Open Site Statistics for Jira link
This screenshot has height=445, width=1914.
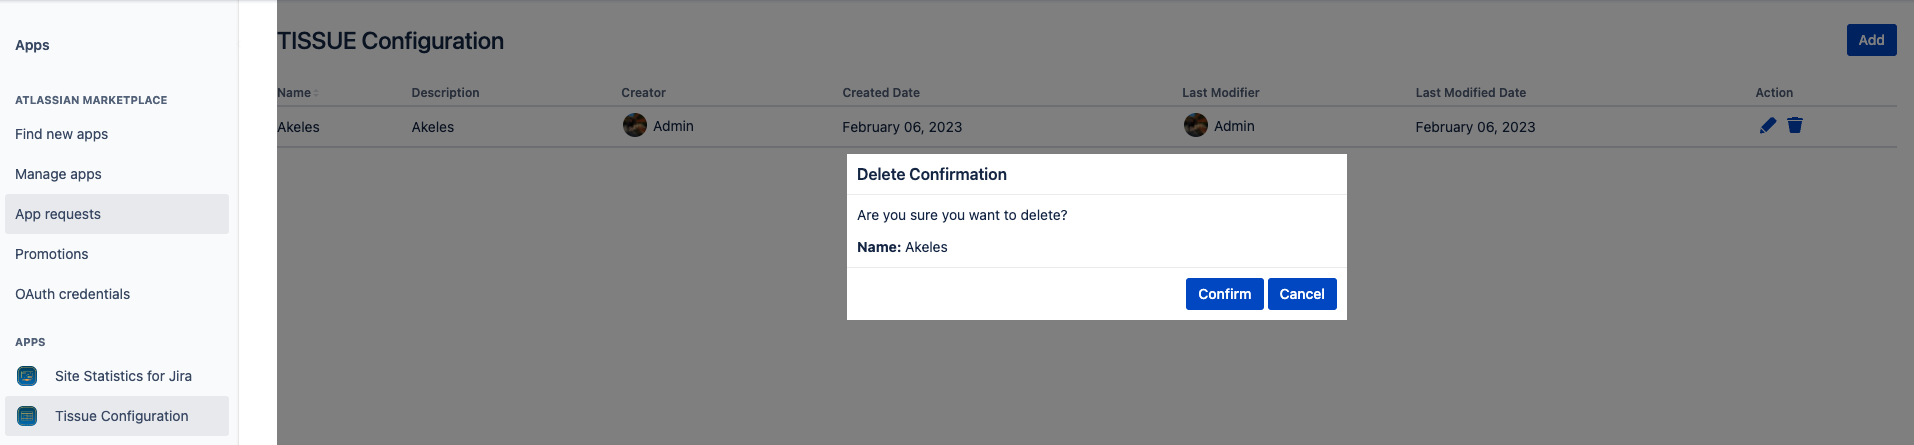tap(123, 376)
